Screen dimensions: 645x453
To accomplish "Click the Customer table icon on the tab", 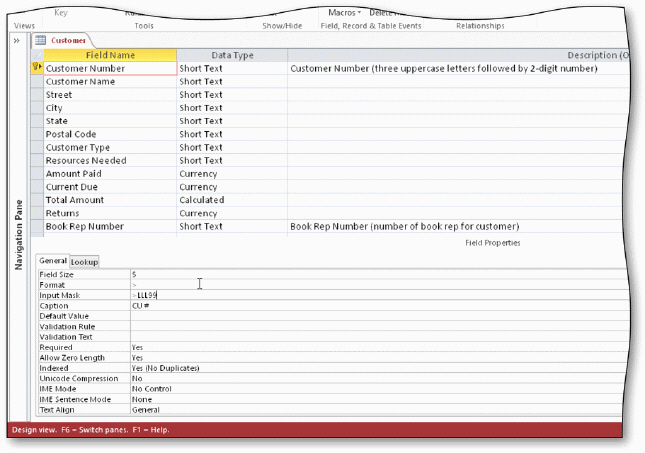I will (x=40, y=40).
